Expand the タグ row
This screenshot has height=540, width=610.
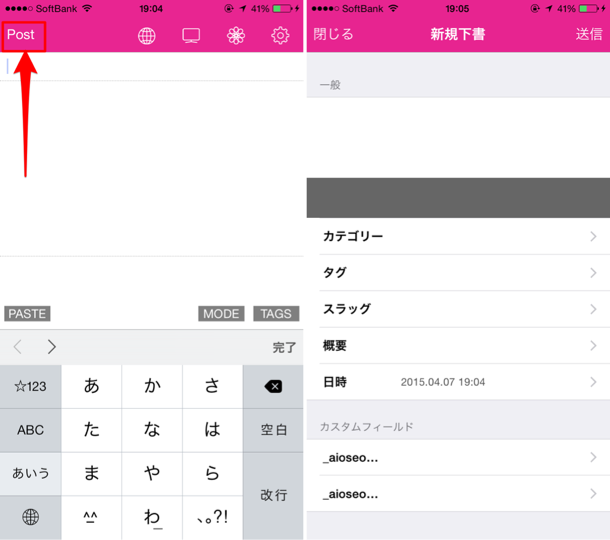coord(458,273)
